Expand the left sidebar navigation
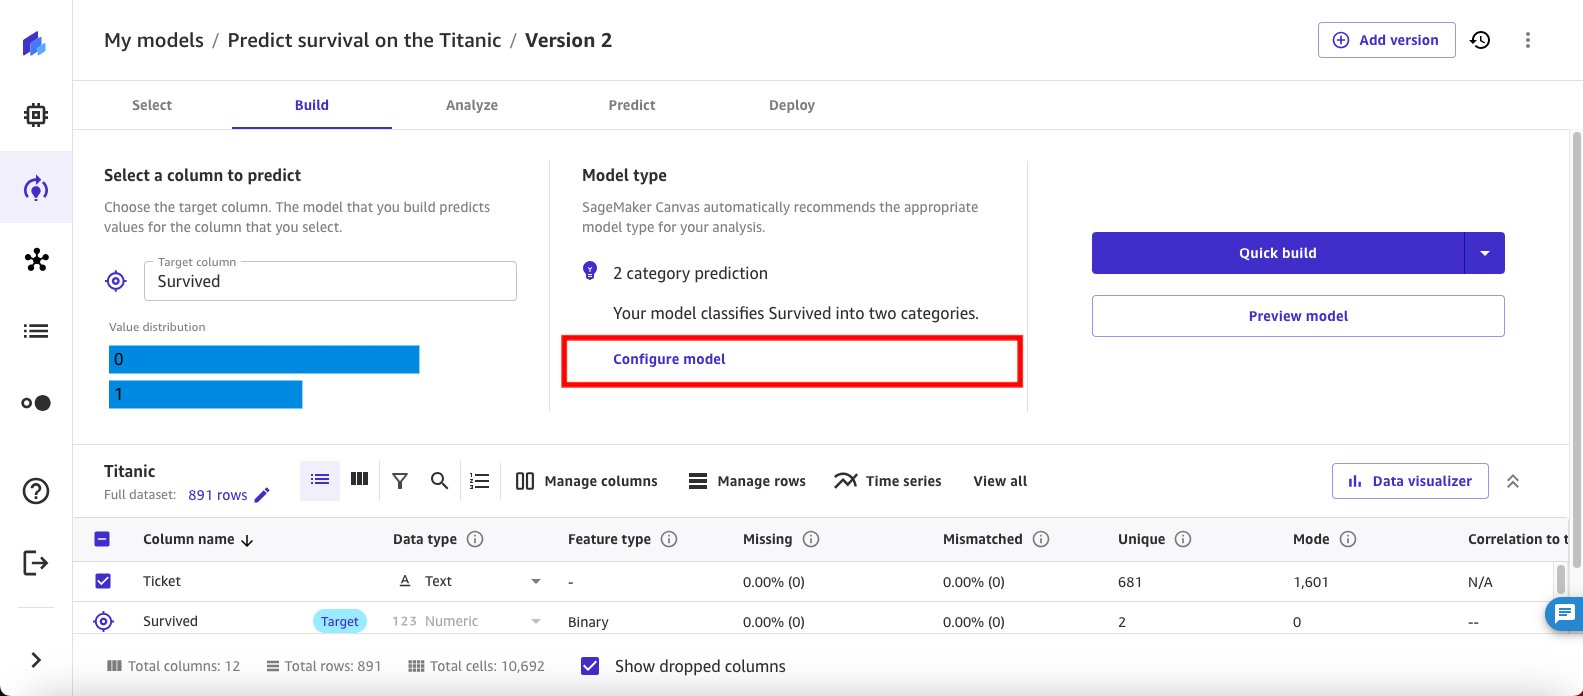 (x=36, y=660)
